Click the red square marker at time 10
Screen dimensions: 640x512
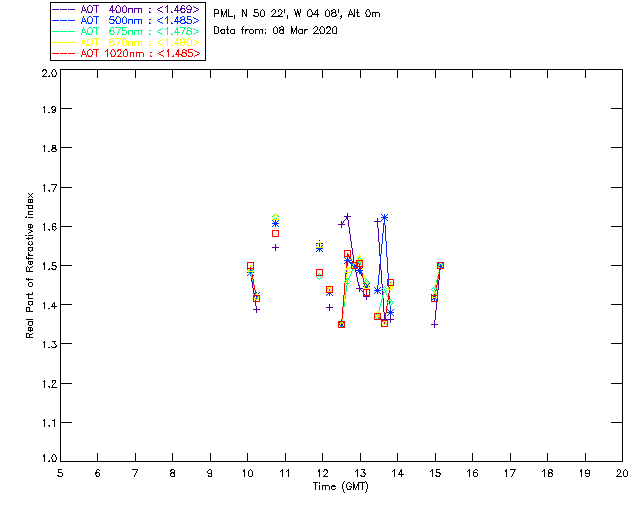point(250,266)
